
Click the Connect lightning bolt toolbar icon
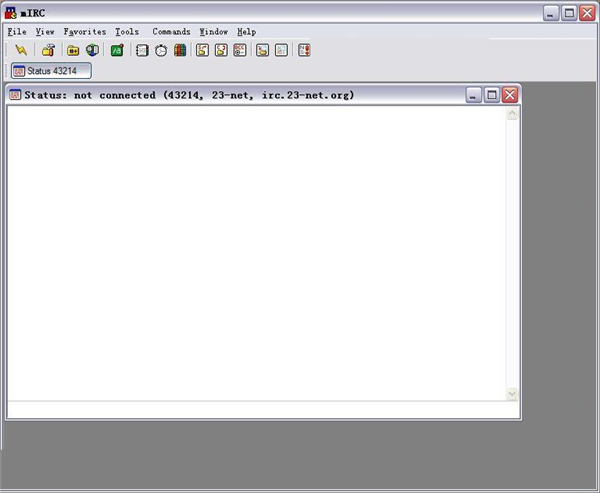(21, 50)
